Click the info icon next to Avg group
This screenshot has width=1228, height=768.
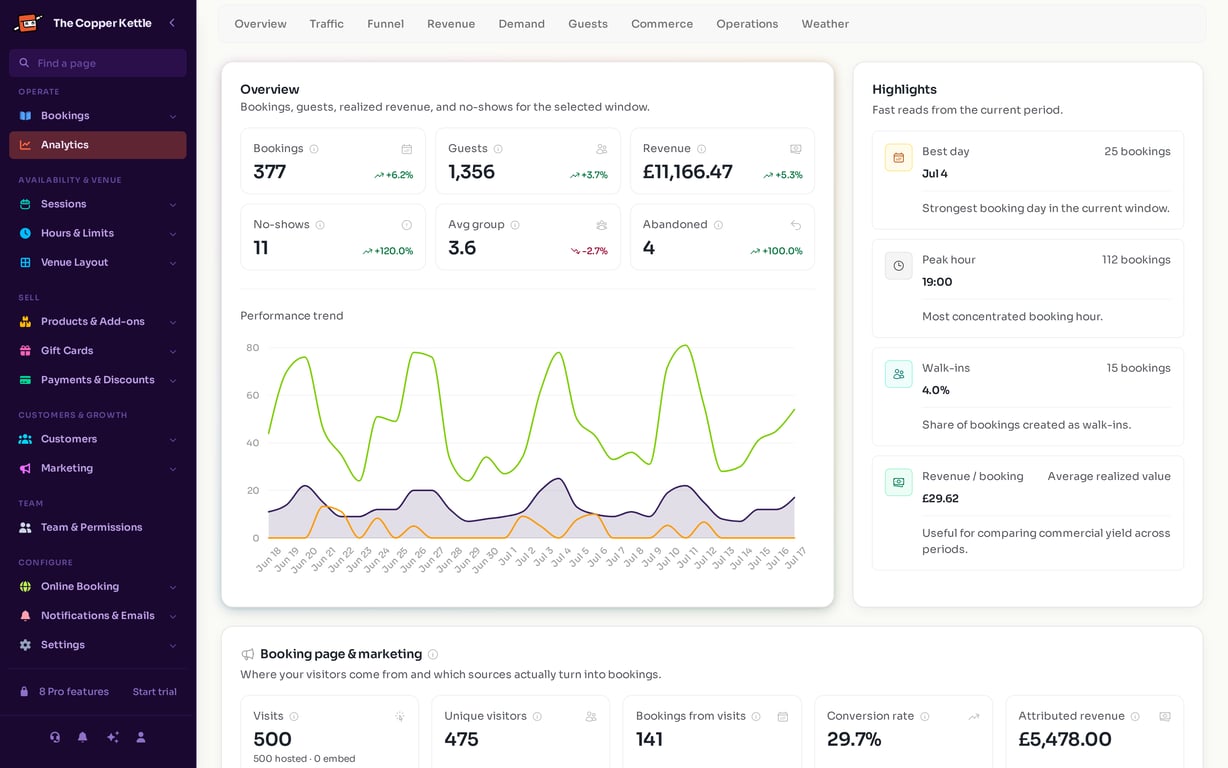(x=515, y=225)
